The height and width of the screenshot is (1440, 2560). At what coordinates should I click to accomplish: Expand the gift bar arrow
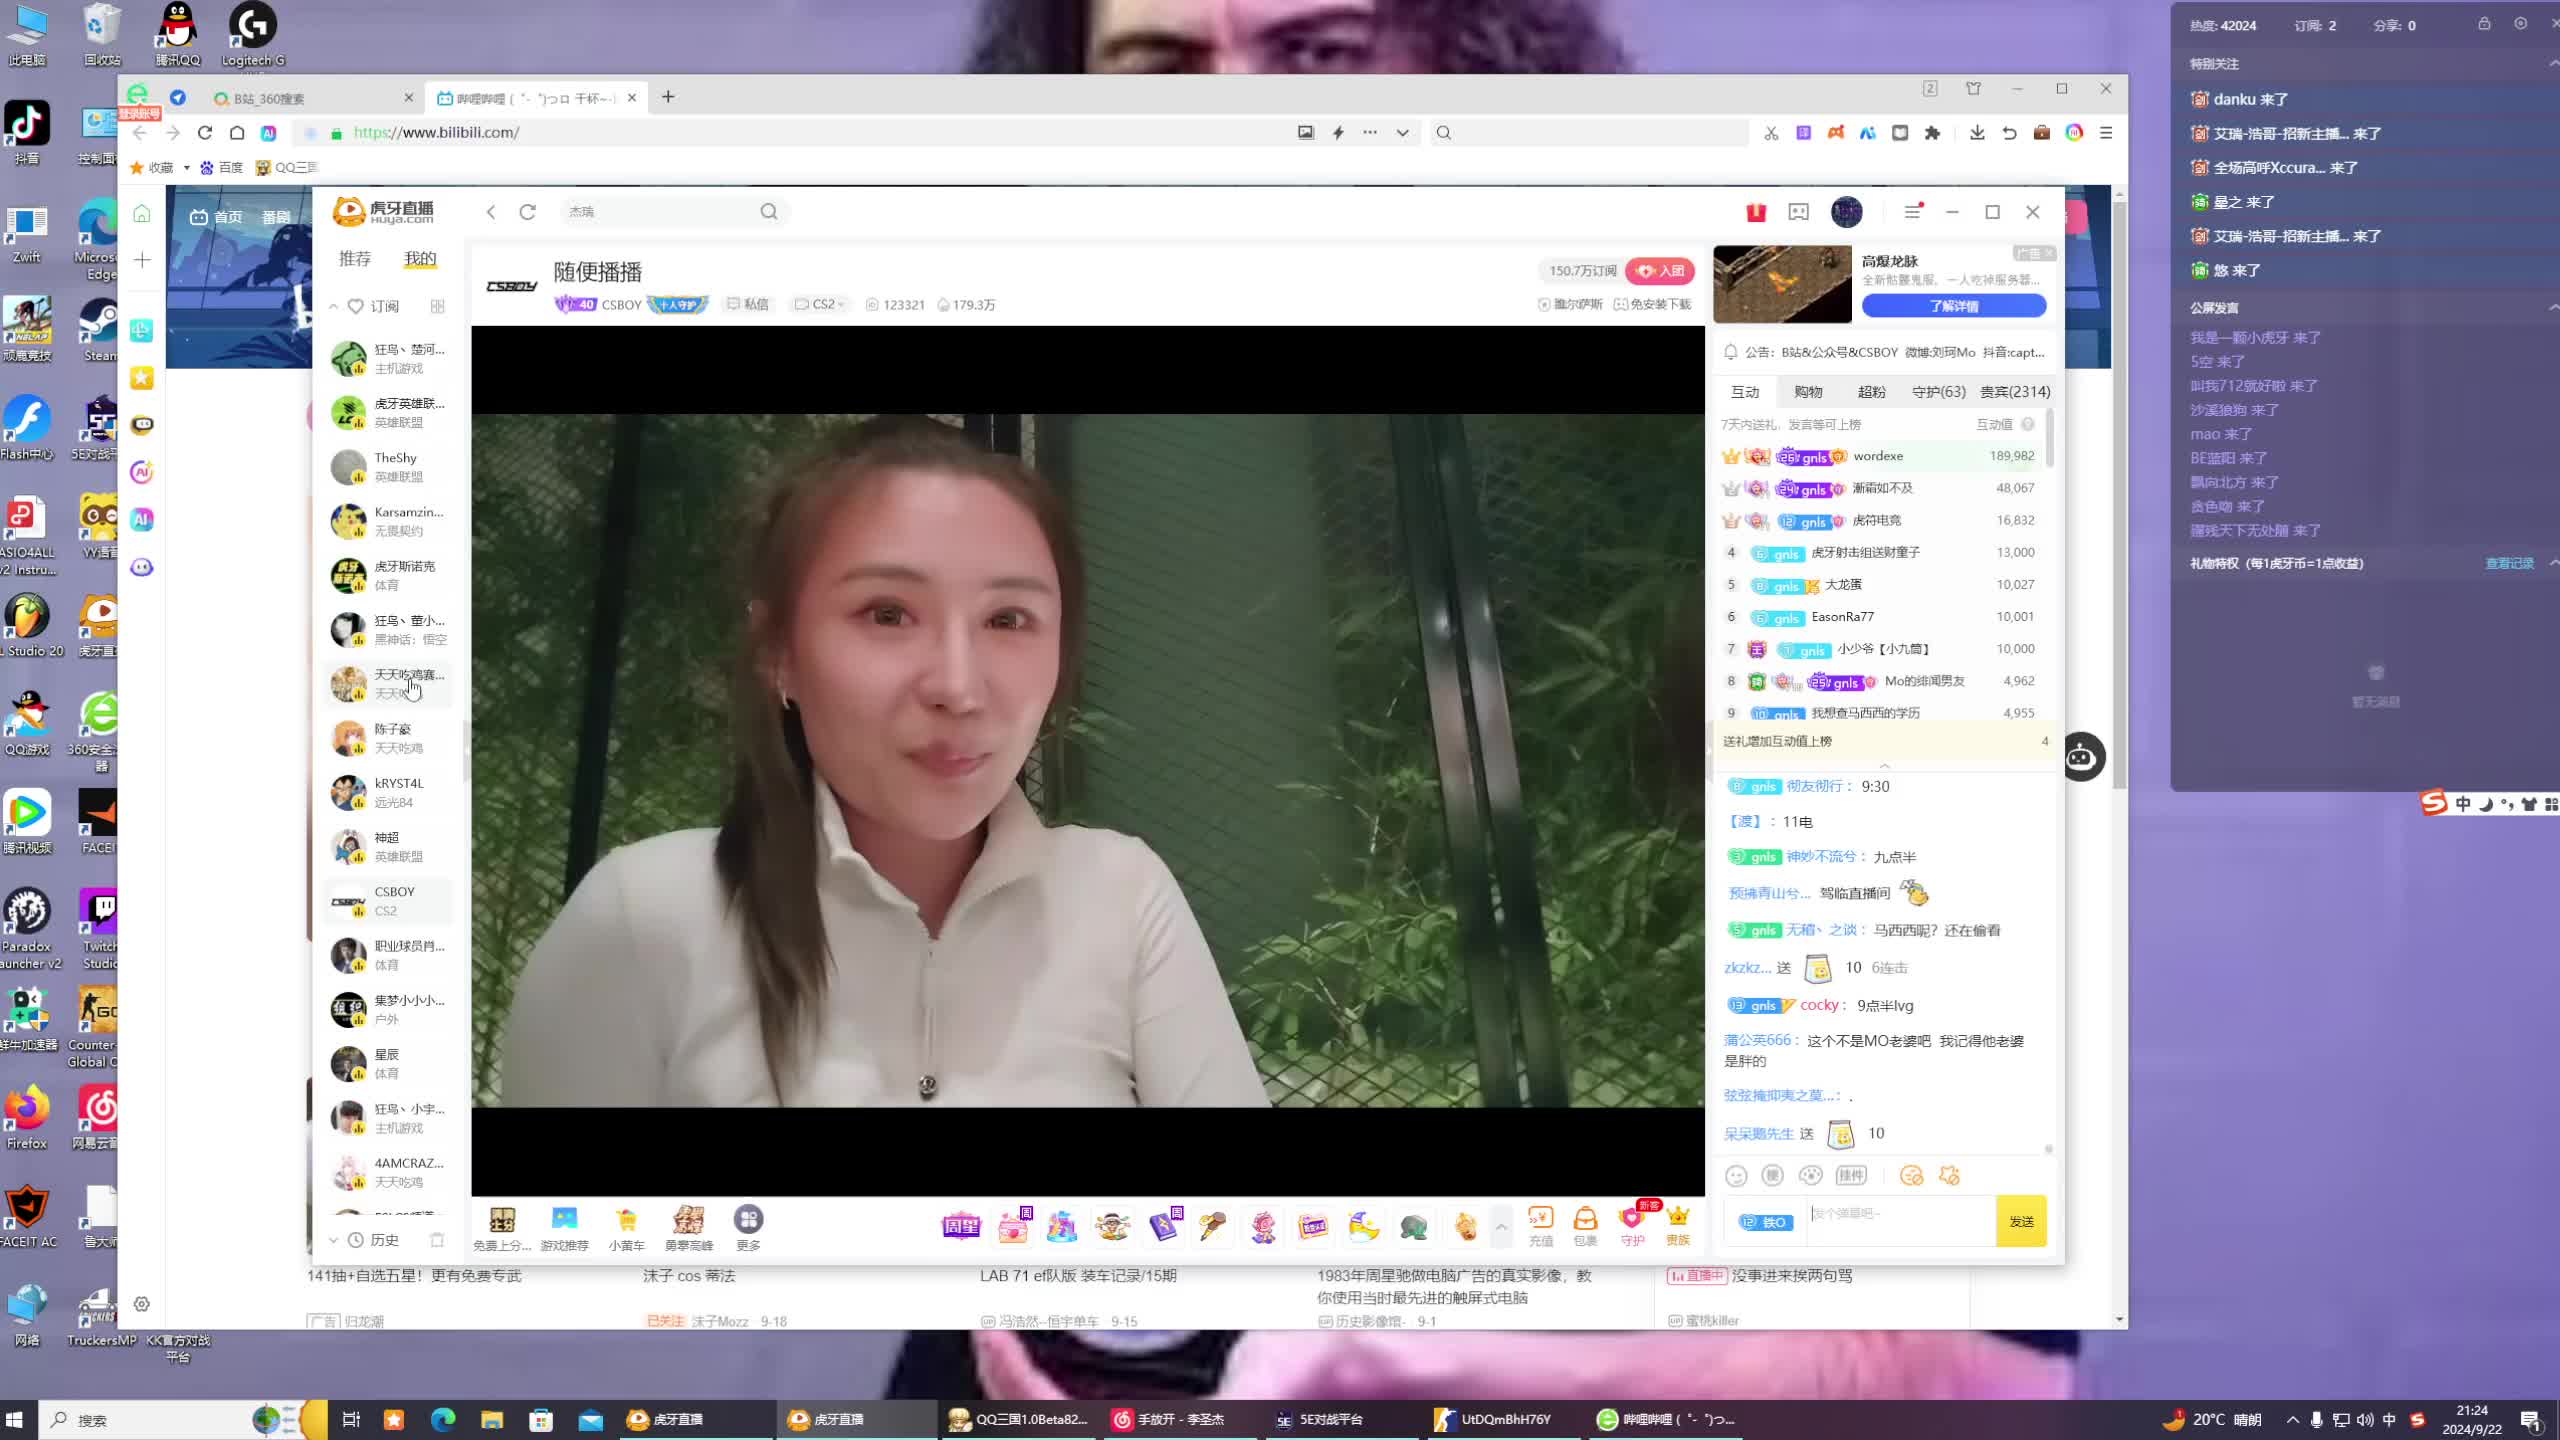1501,1226
